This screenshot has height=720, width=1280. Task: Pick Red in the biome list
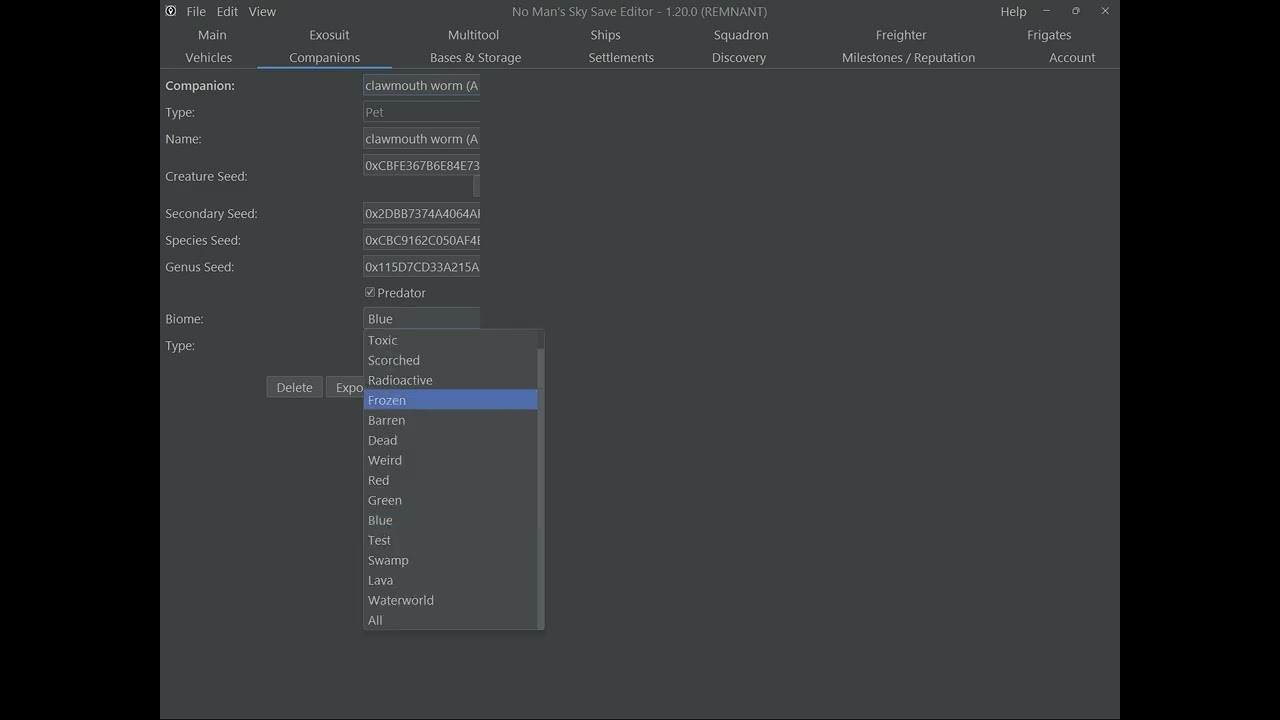tap(451, 480)
